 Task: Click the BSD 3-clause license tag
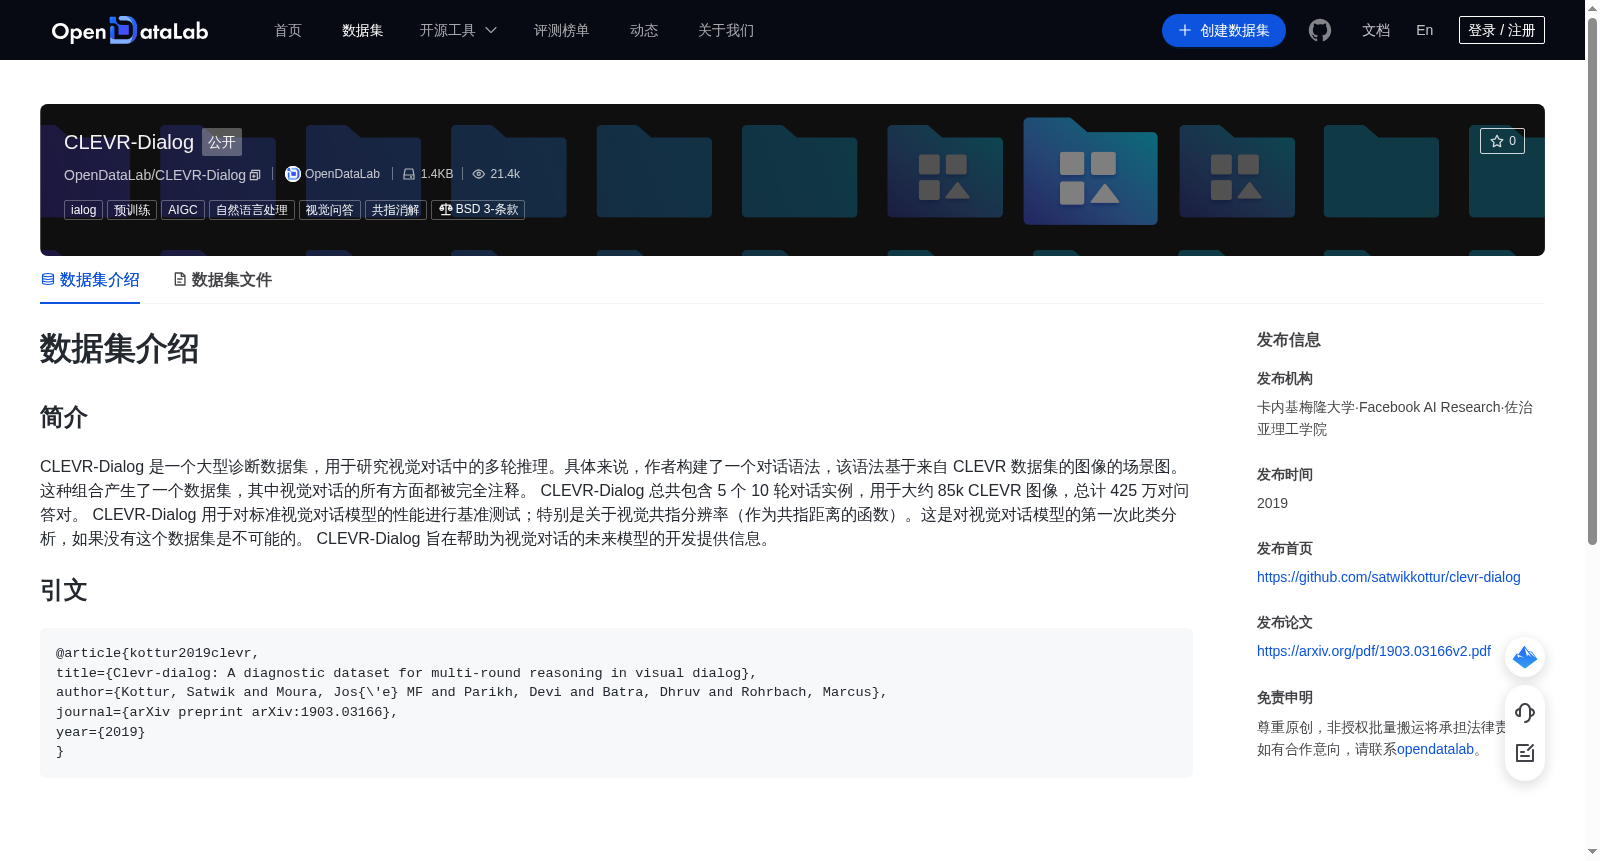point(478,210)
